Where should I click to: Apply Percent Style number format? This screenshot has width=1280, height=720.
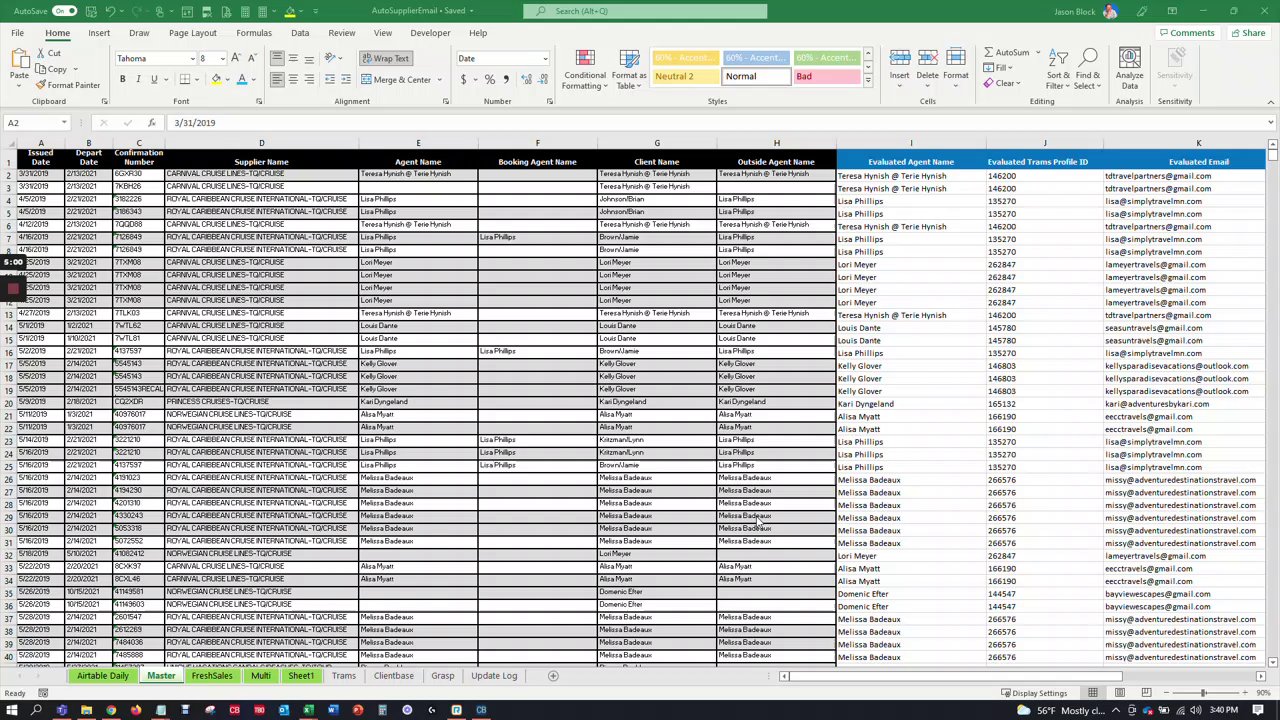click(x=489, y=79)
